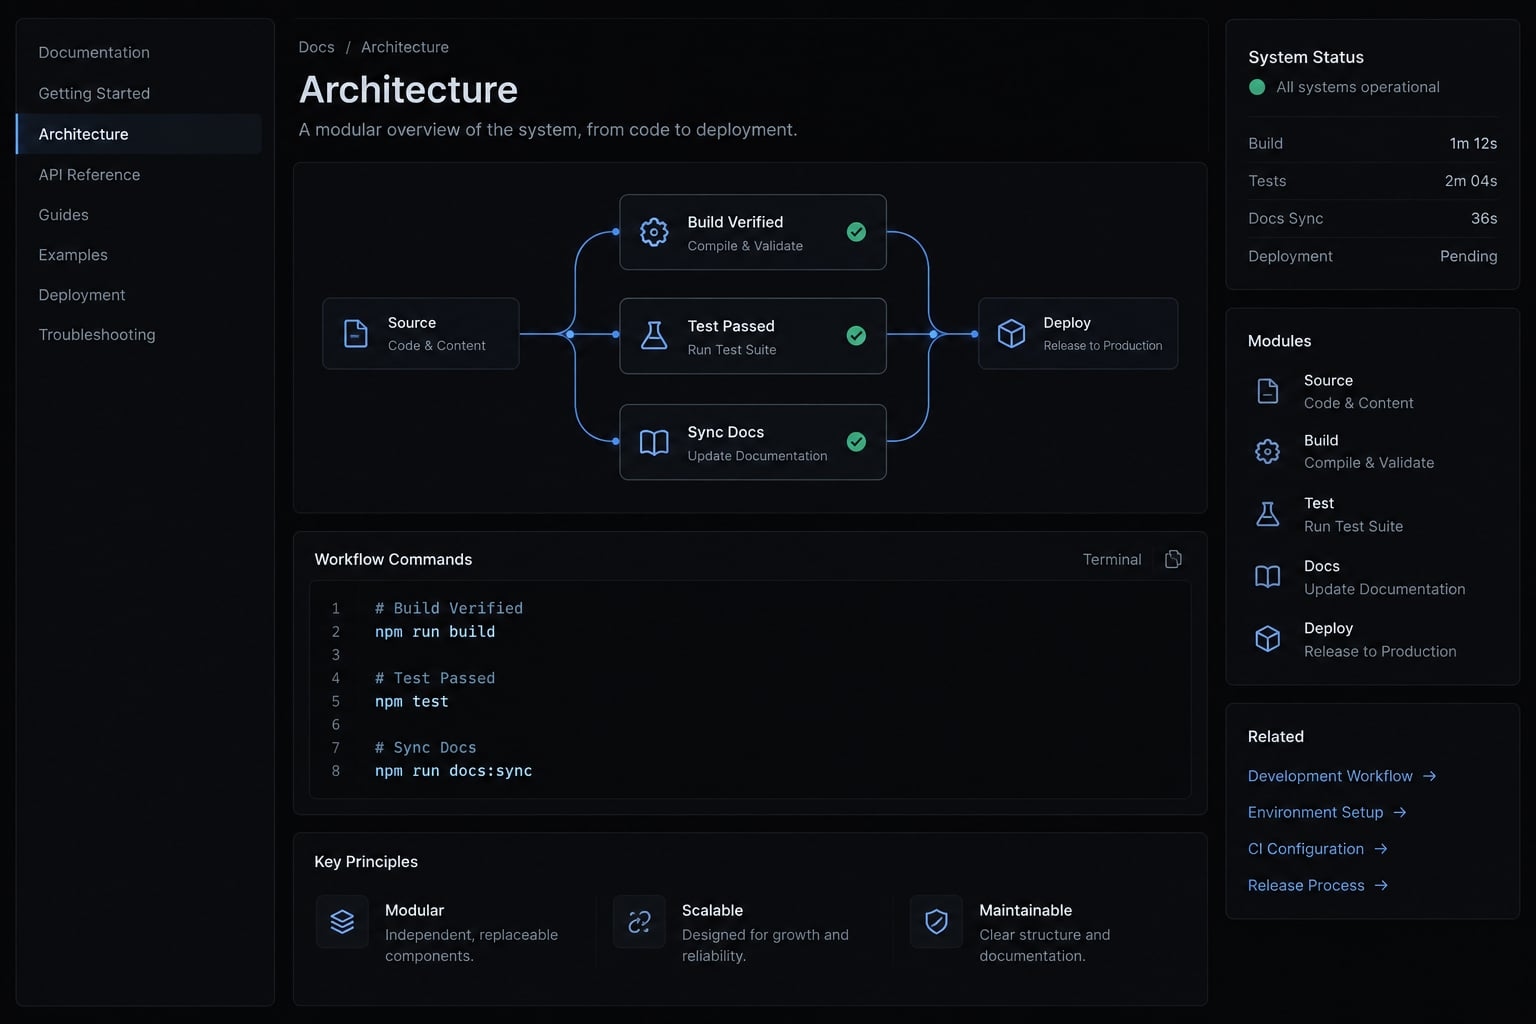Click the Build gear icon in Modules
The image size is (1536, 1024).
pyautogui.click(x=1267, y=451)
